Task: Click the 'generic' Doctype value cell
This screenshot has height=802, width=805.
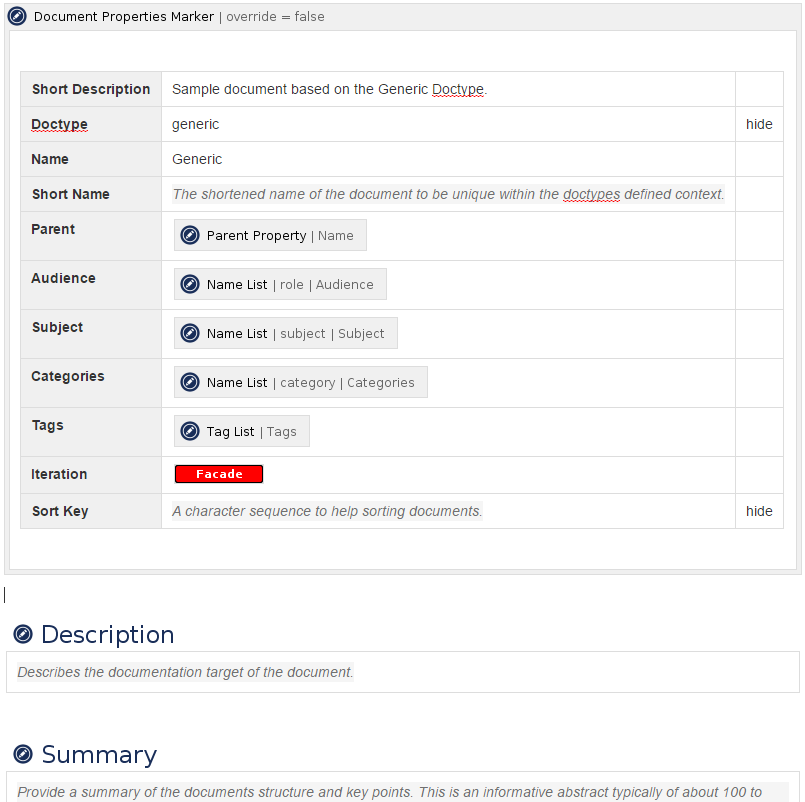Action: pyautogui.click(x=196, y=125)
